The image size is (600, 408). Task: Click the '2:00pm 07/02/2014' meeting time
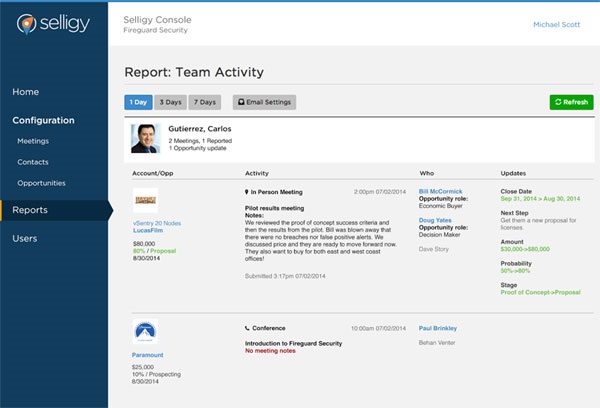click(x=380, y=192)
